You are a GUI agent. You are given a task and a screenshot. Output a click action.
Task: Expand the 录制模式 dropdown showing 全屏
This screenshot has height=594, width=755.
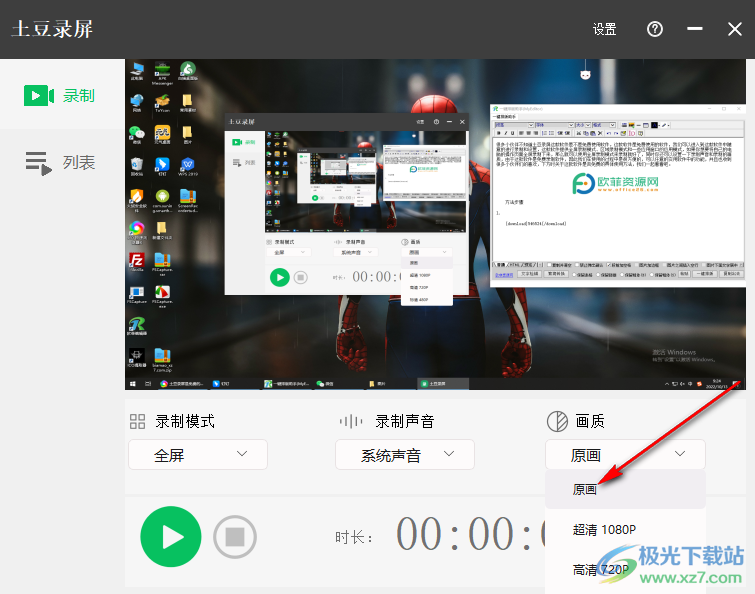pyautogui.click(x=198, y=454)
